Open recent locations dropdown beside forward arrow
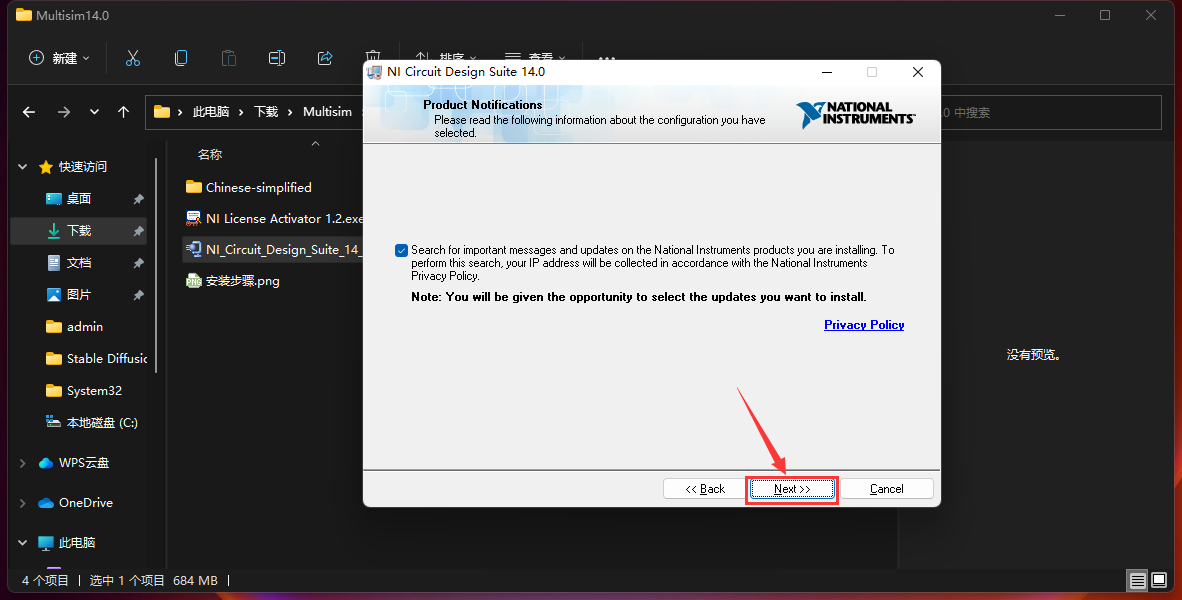 94,112
